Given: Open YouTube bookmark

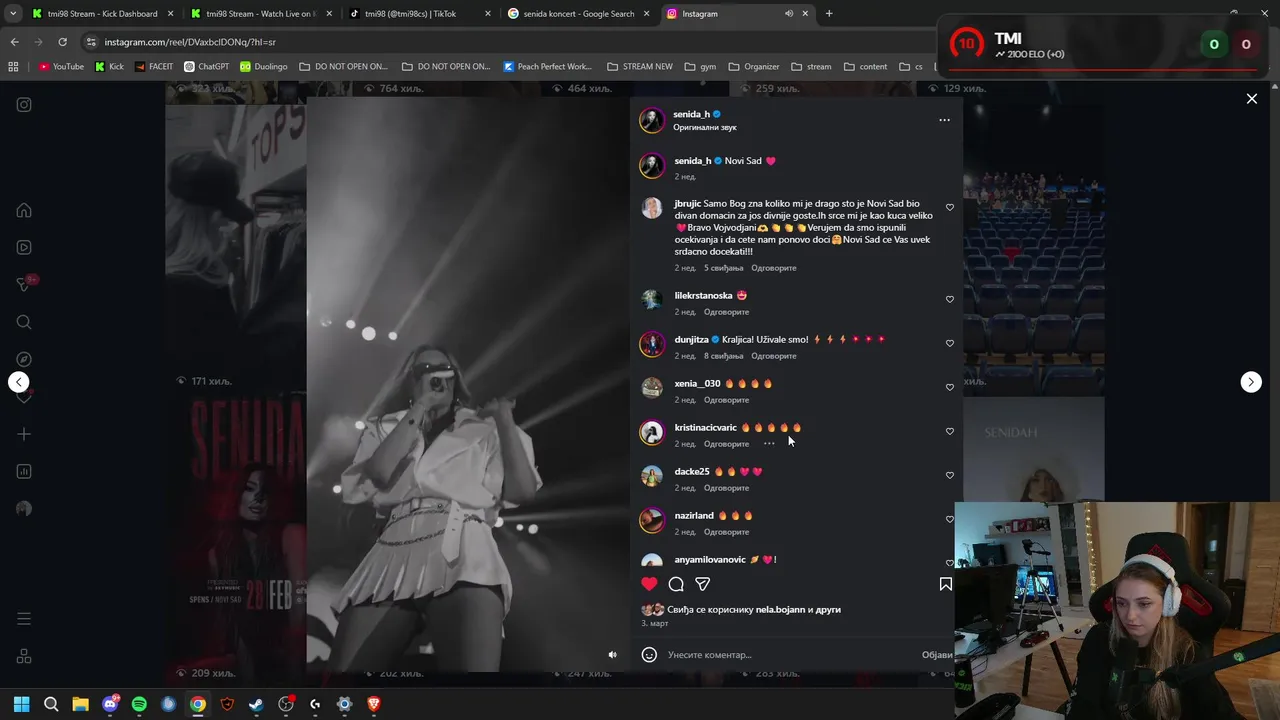Looking at the screenshot, I should pyautogui.click(x=61, y=67).
